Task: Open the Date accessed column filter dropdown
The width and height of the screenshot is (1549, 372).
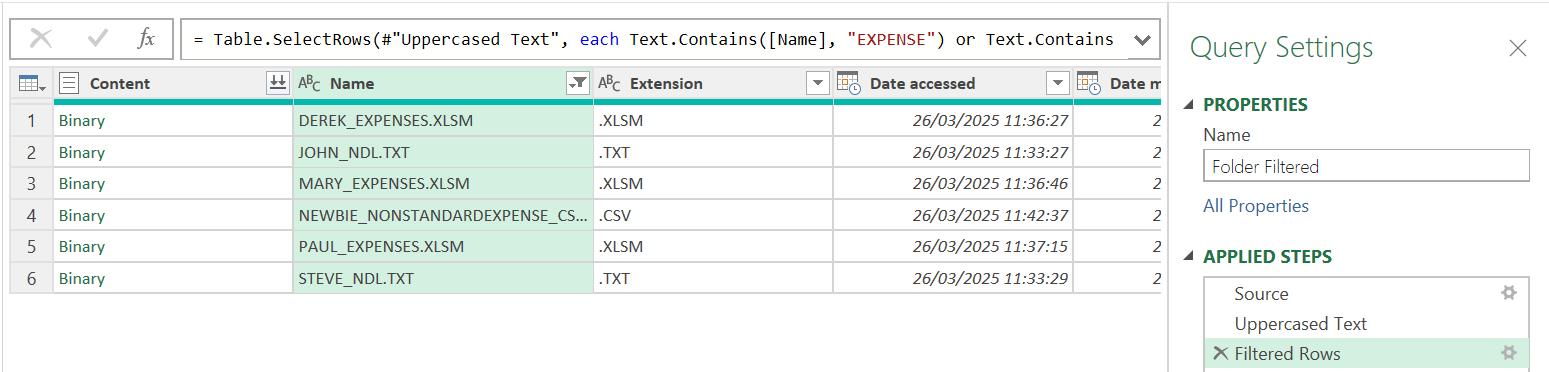Action: [1057, 84]
